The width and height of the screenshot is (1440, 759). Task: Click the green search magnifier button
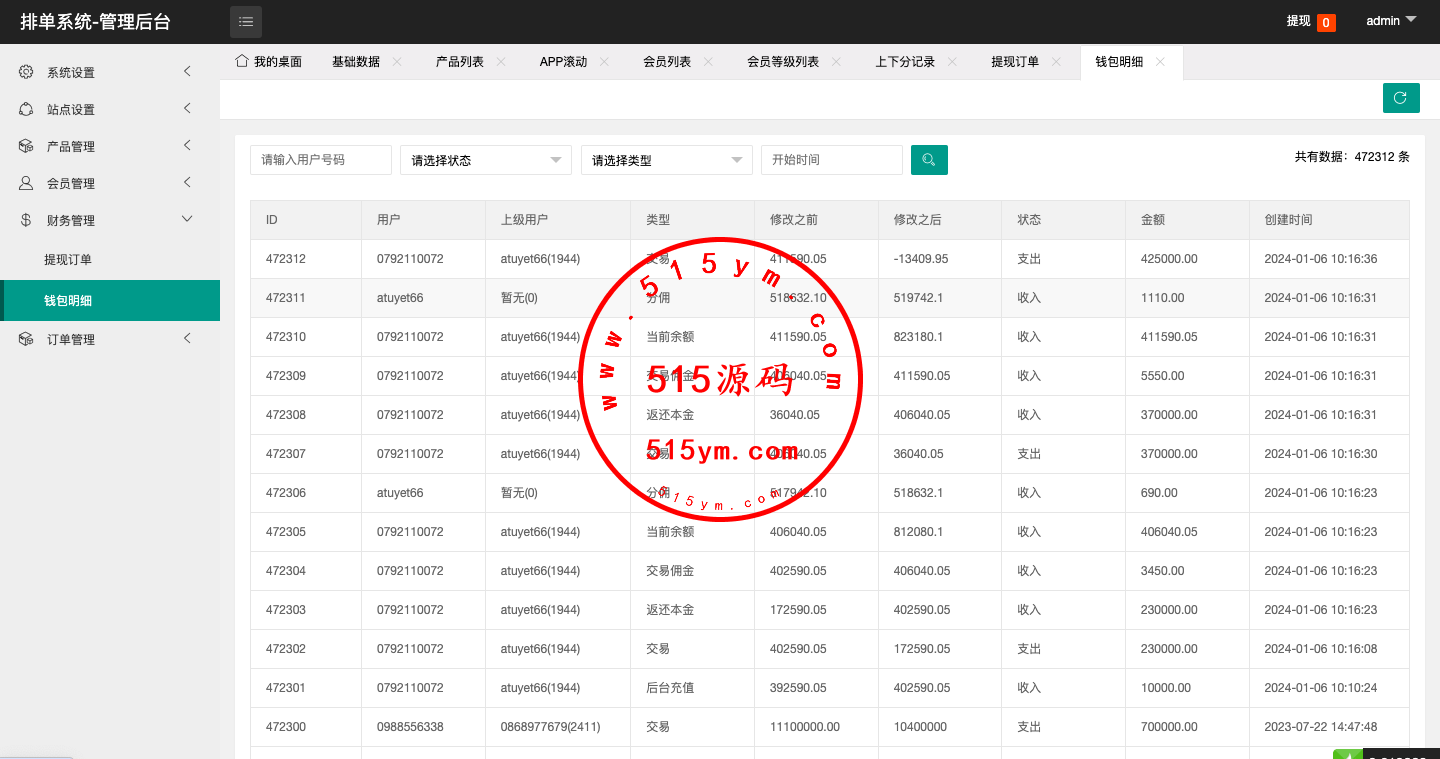(929, 160)
